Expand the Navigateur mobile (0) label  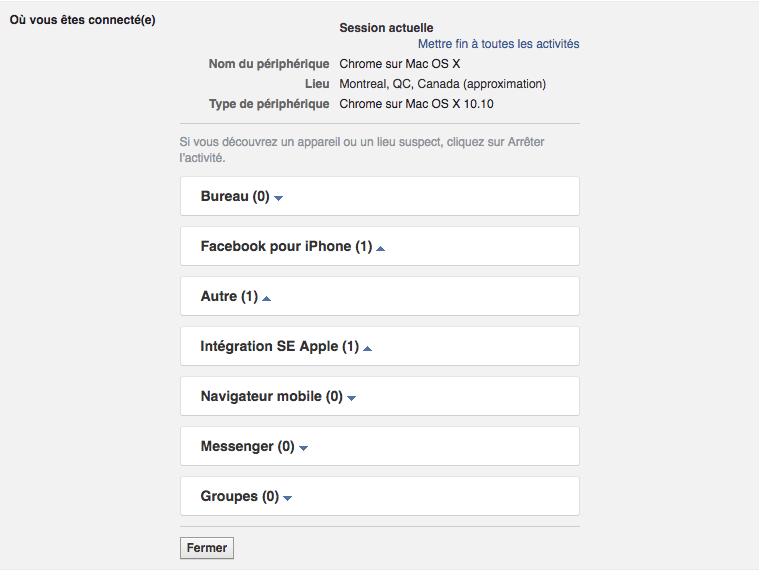tap(271, 397)
